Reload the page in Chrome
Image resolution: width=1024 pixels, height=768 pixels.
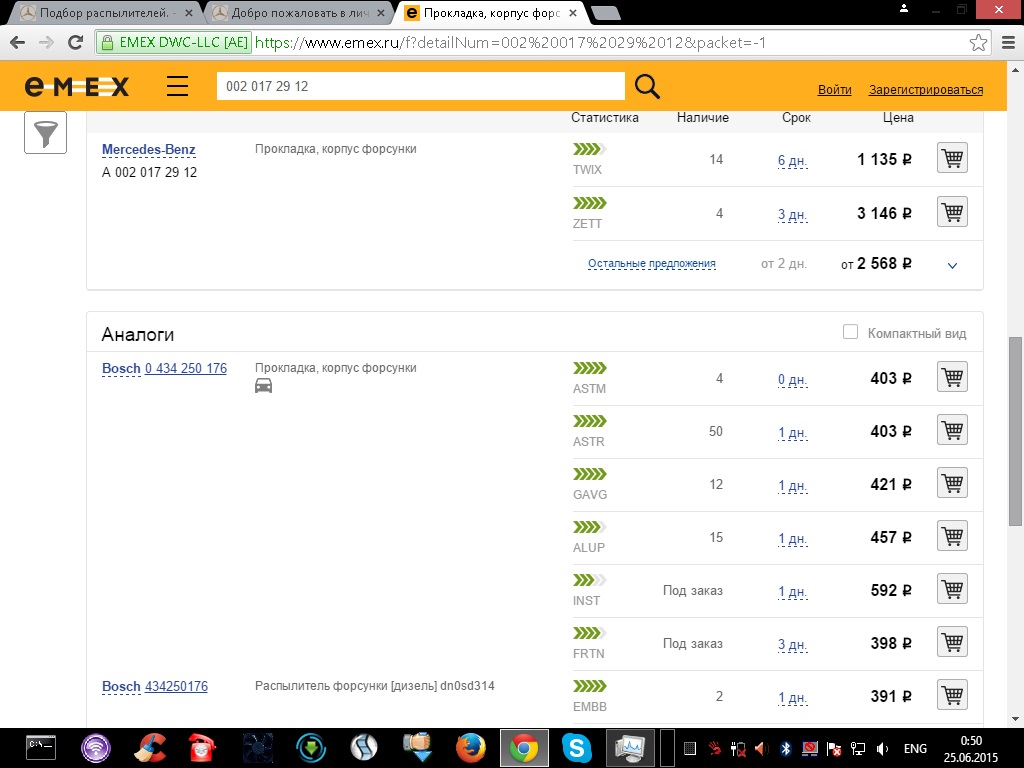pos(76,42)
